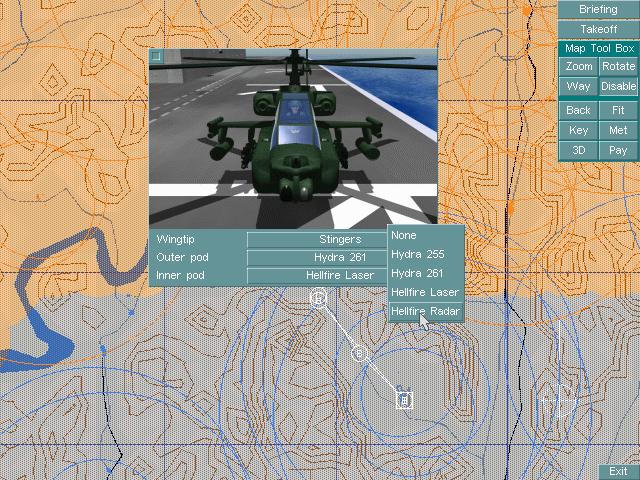Fit the map with Fit button

(x=618, y=110)
